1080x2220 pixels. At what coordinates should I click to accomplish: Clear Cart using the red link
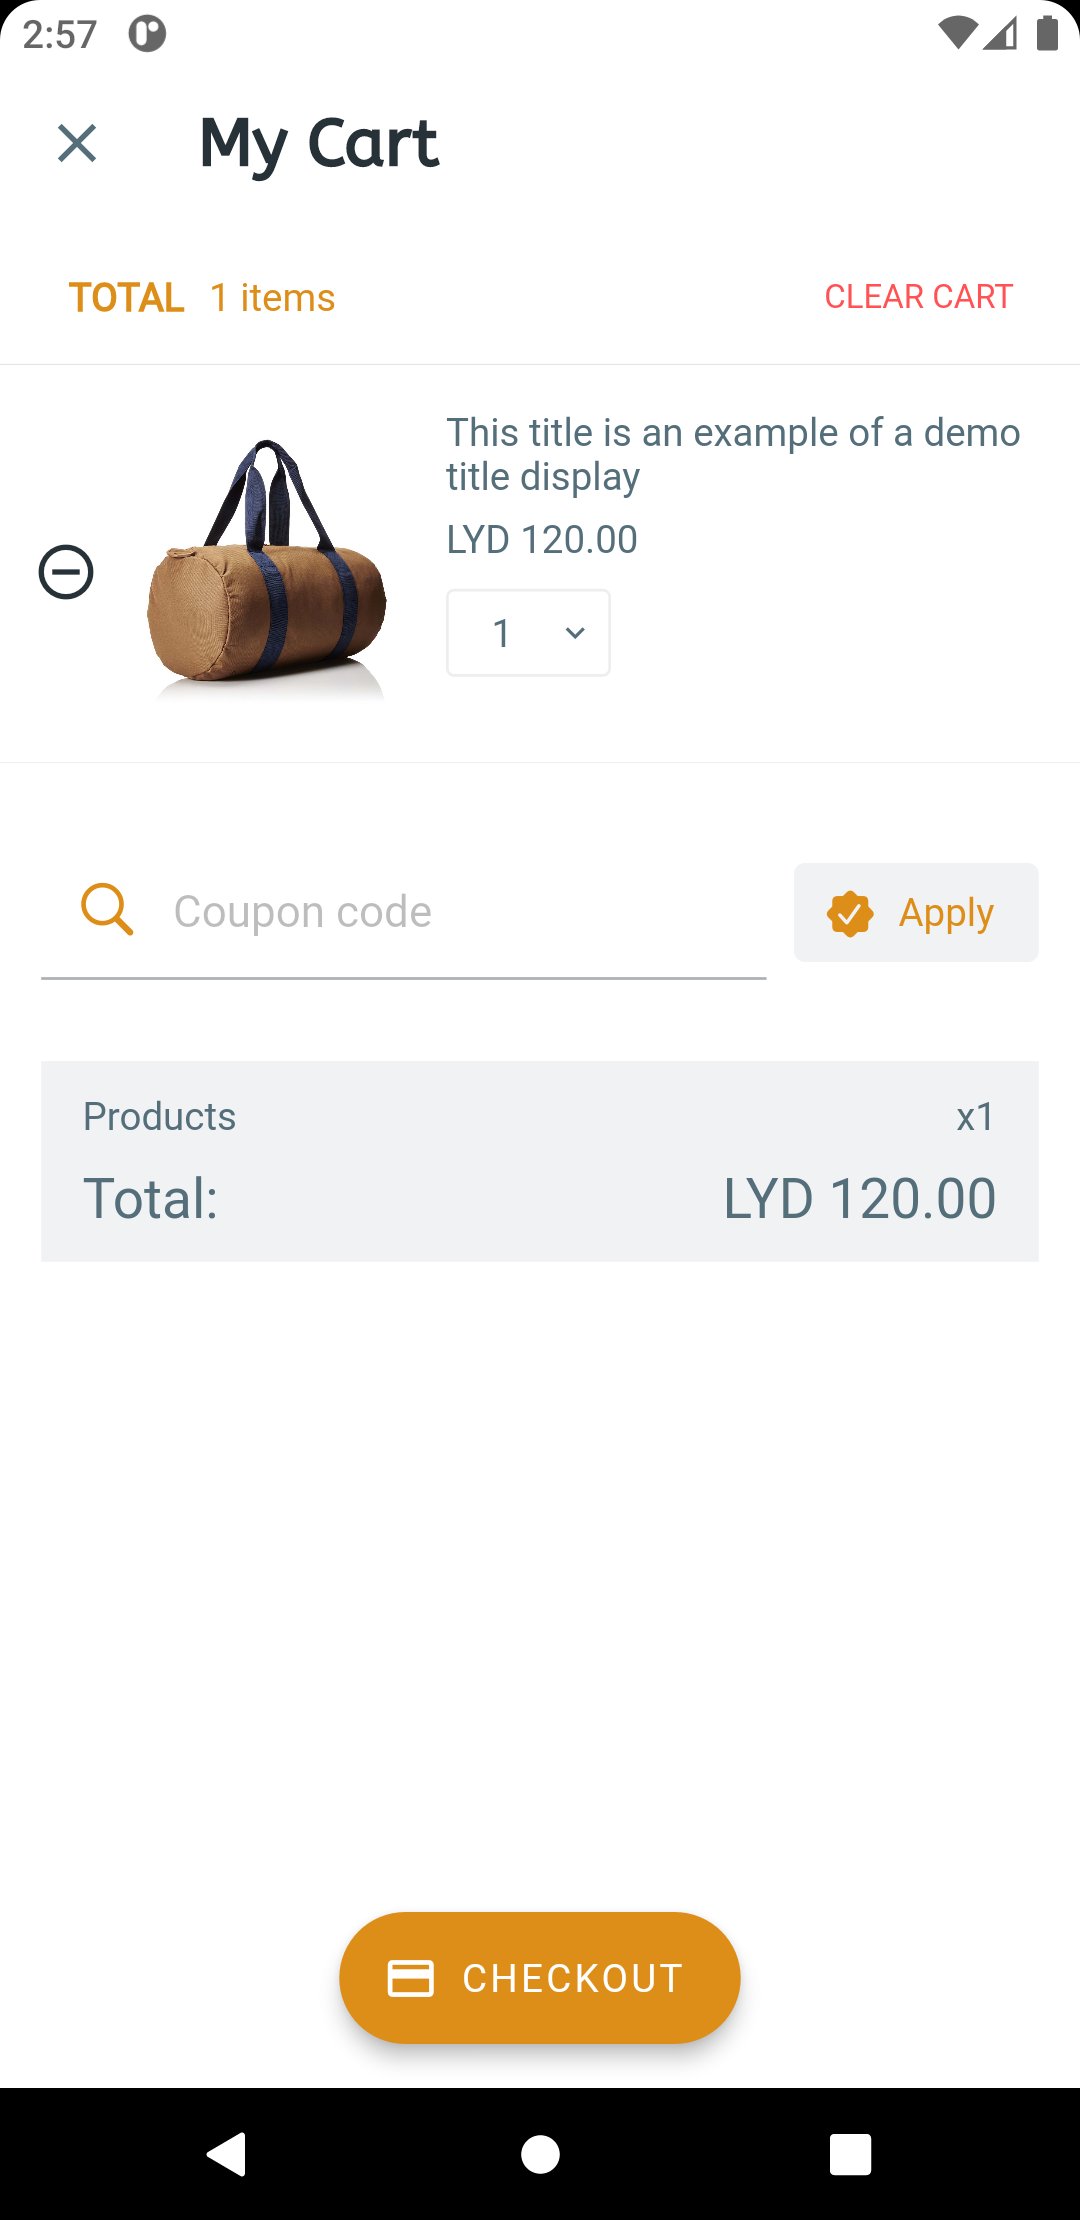pyautogui.click(x=919, y=297)
